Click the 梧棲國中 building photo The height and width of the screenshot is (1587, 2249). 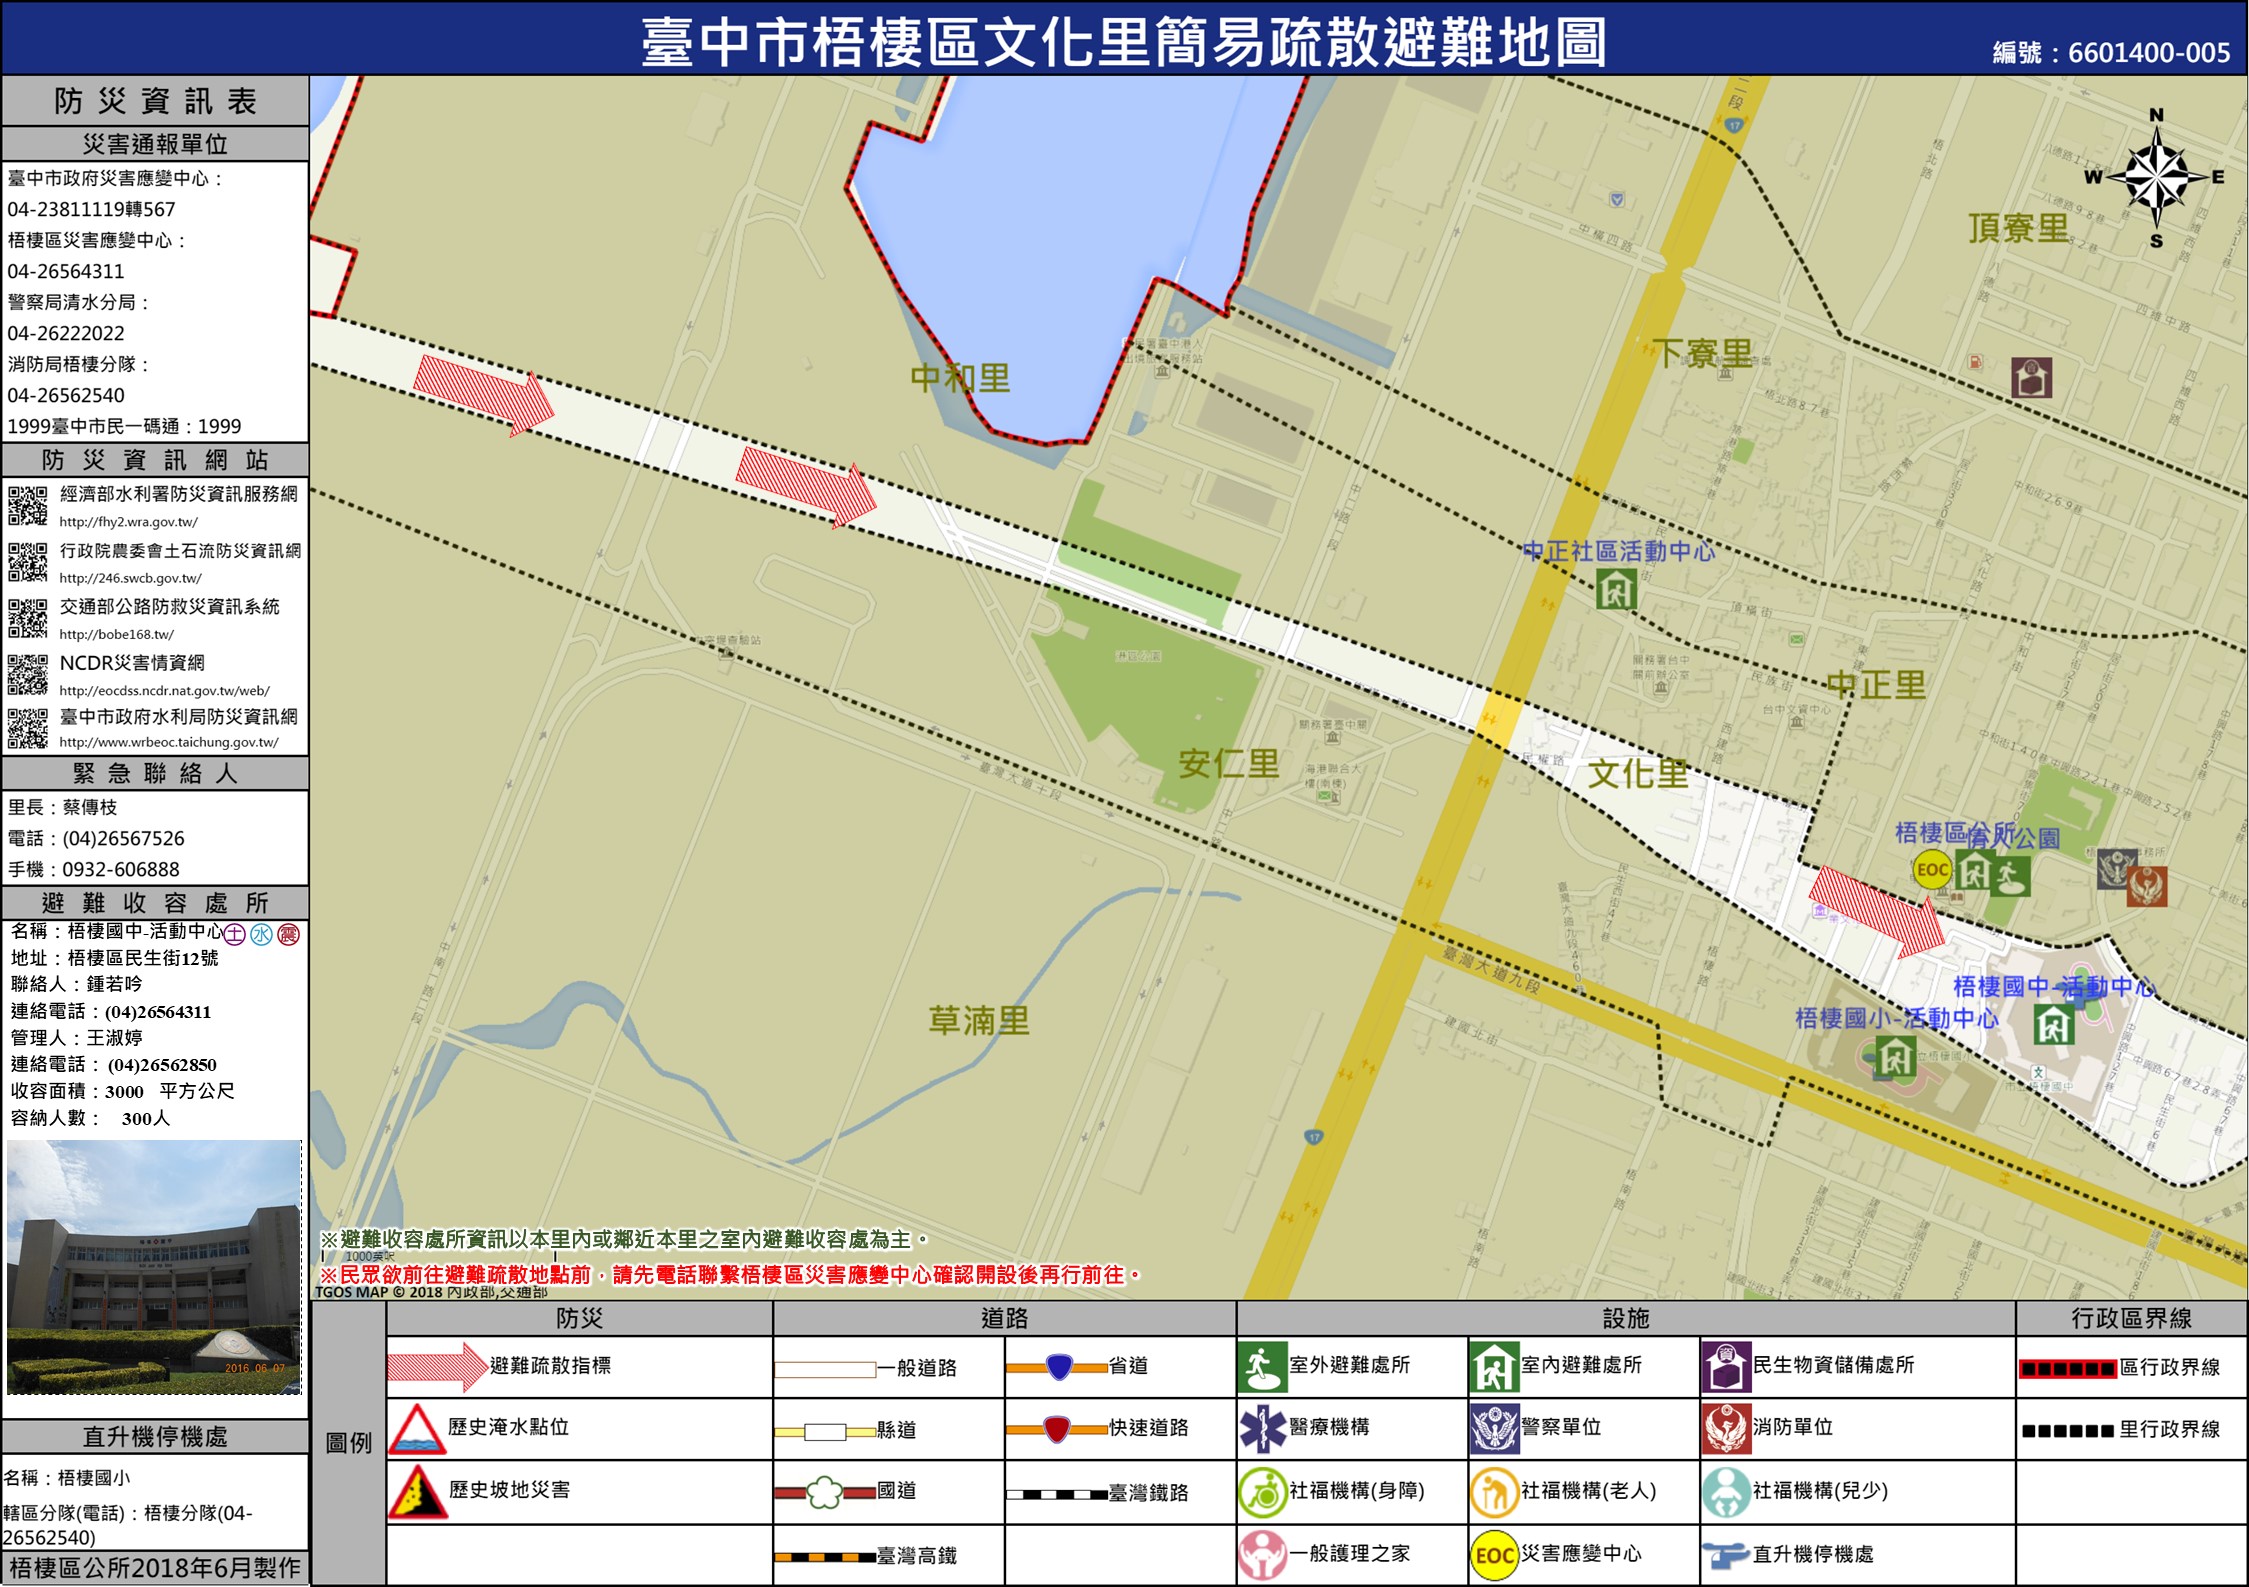[x=154, y=1267]
